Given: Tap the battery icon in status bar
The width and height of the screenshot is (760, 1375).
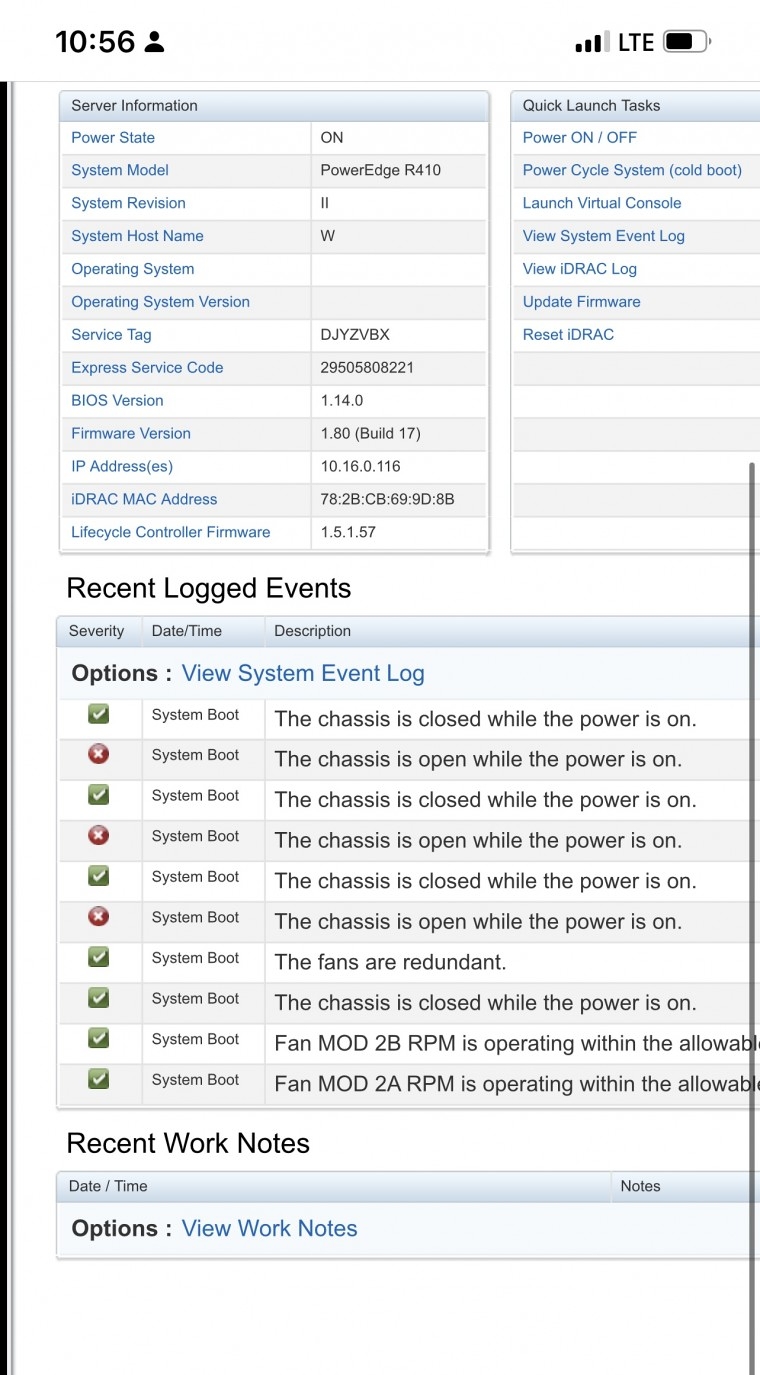Looking at the screenshot, I should tap(686, 42).
